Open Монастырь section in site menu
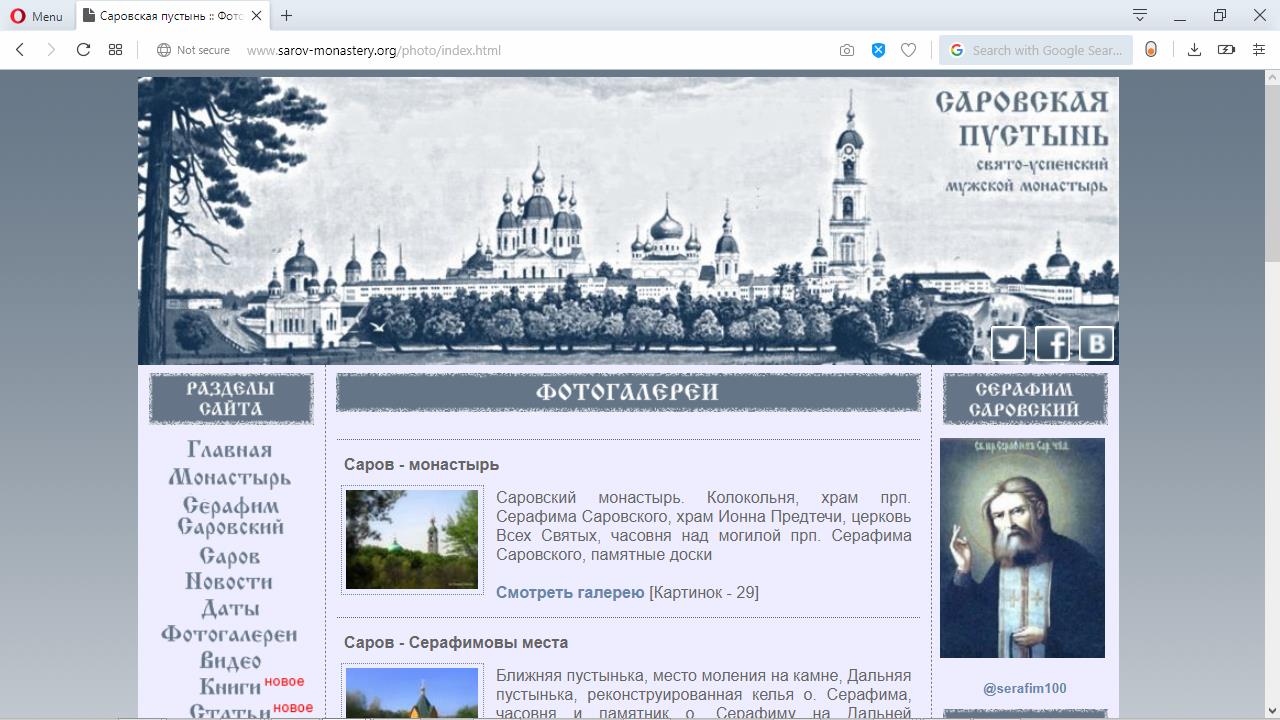 pos(230,478)
